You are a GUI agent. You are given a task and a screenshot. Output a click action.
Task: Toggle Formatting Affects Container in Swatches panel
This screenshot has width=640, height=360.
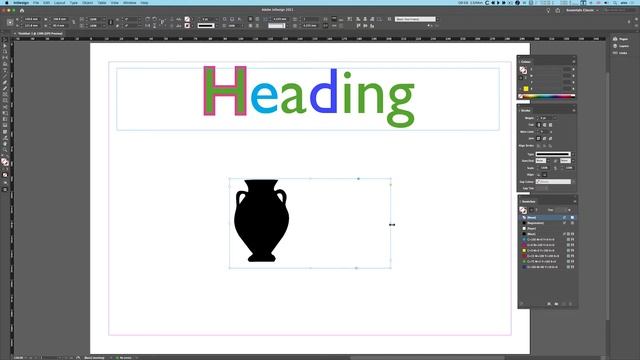click(531, 210)
